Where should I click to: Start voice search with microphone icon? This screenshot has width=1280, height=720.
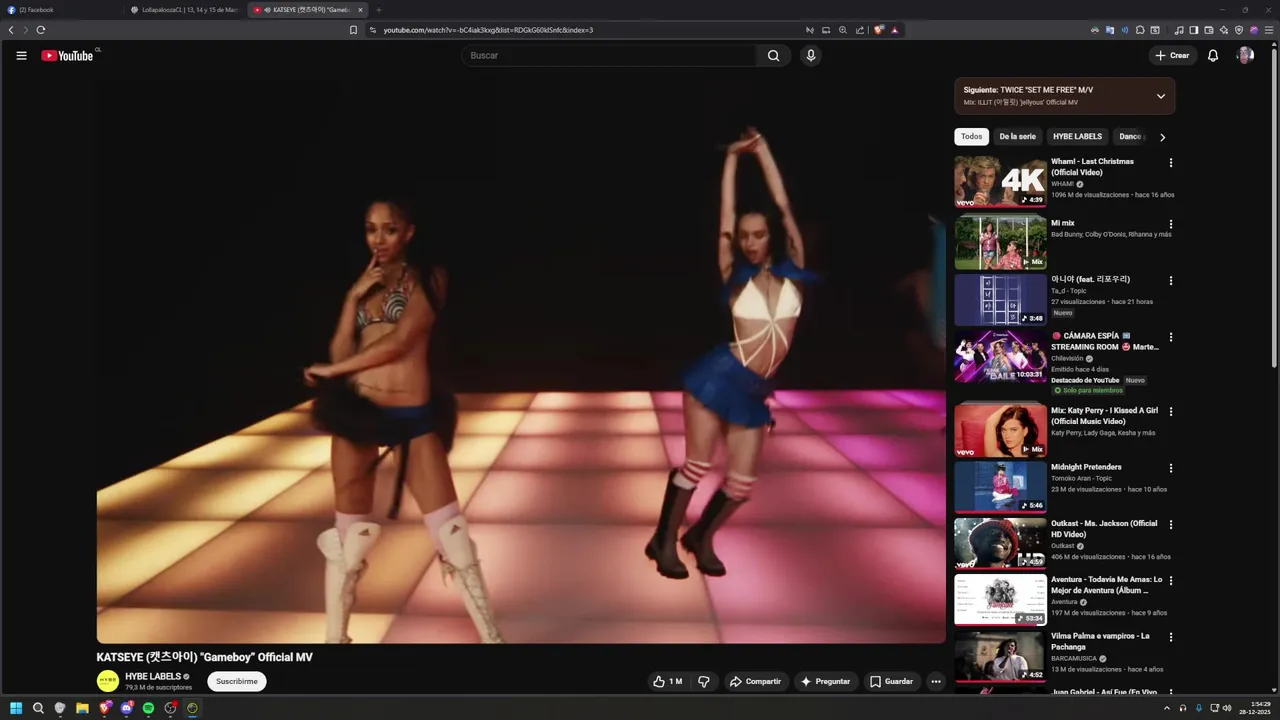click(811, 56)
